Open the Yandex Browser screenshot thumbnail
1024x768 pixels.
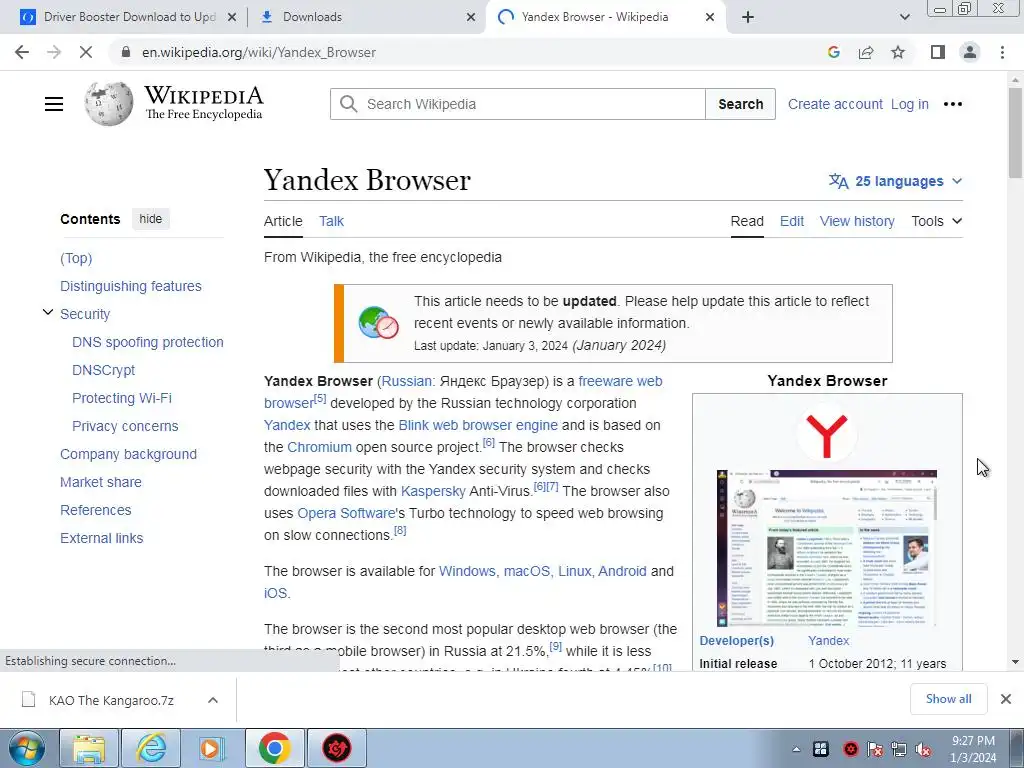827,548
